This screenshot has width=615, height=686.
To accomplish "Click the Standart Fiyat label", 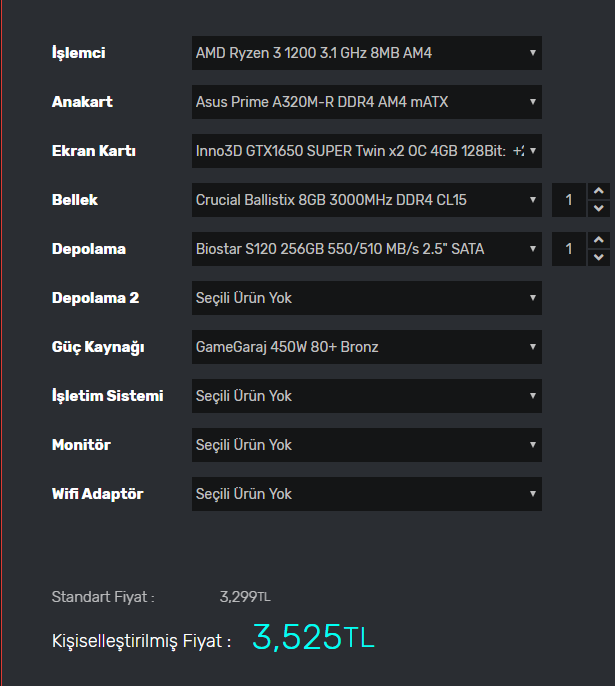I will click(103, 597).
